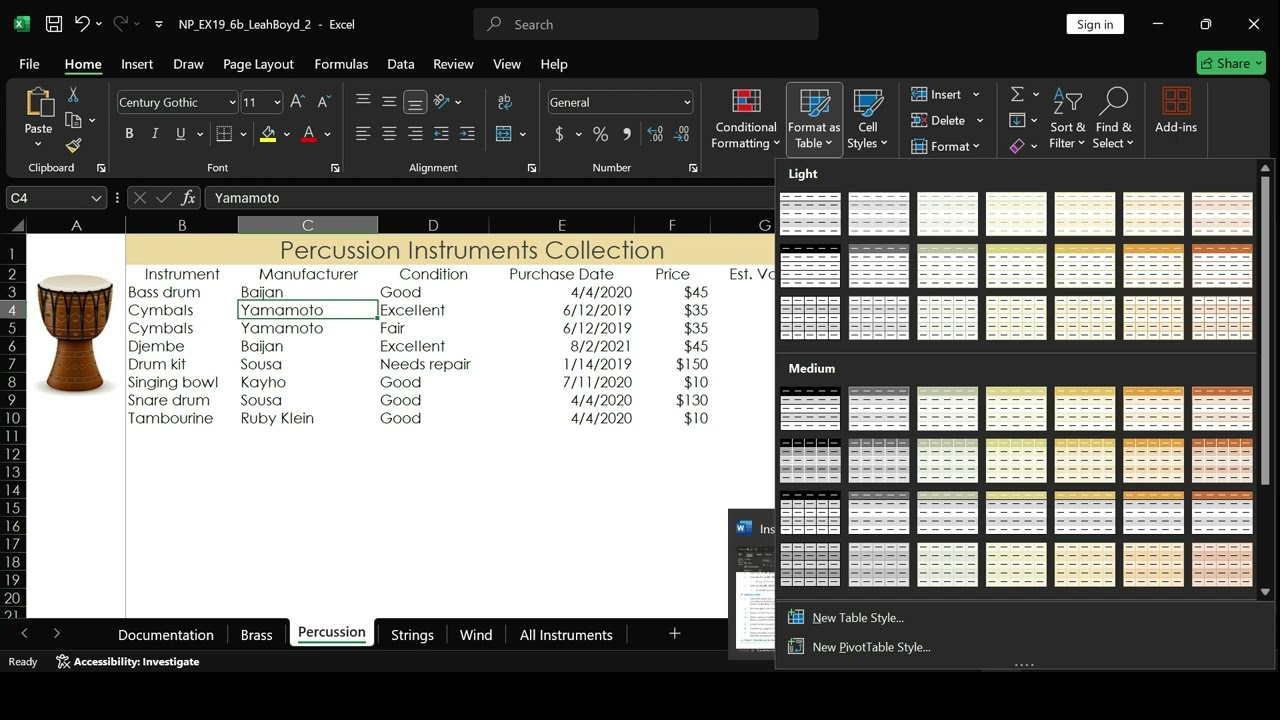Toggle Align Left for cell text
This screenshot has width=1280, height=720.
point(363,134)
